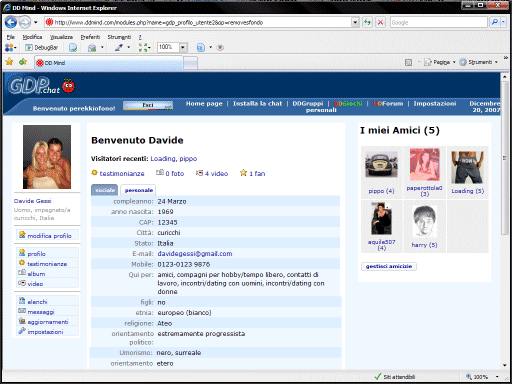
Task: Select the DD Mind browser tab
Action: point(109,63)
